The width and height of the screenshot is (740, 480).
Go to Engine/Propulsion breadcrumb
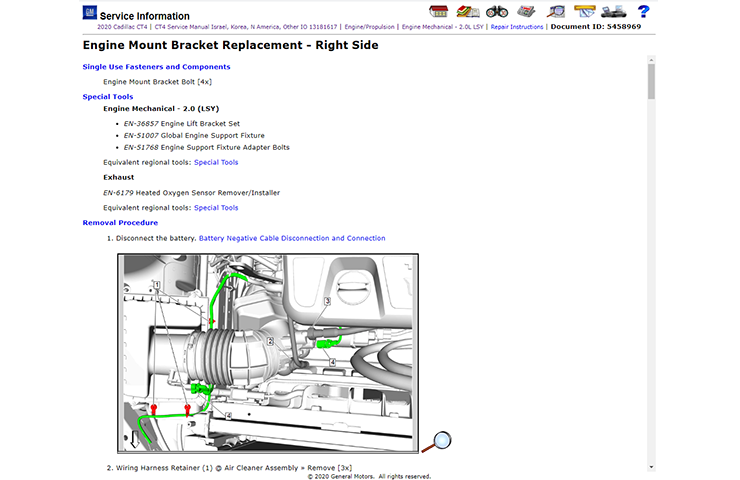(370, 27)
